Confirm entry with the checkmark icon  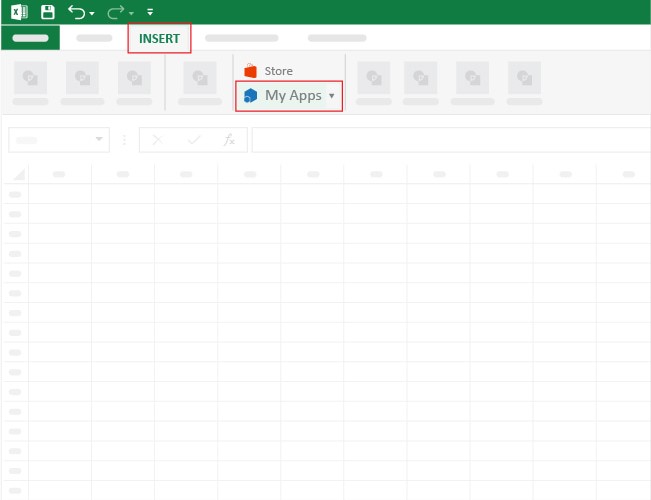(193, 140)
